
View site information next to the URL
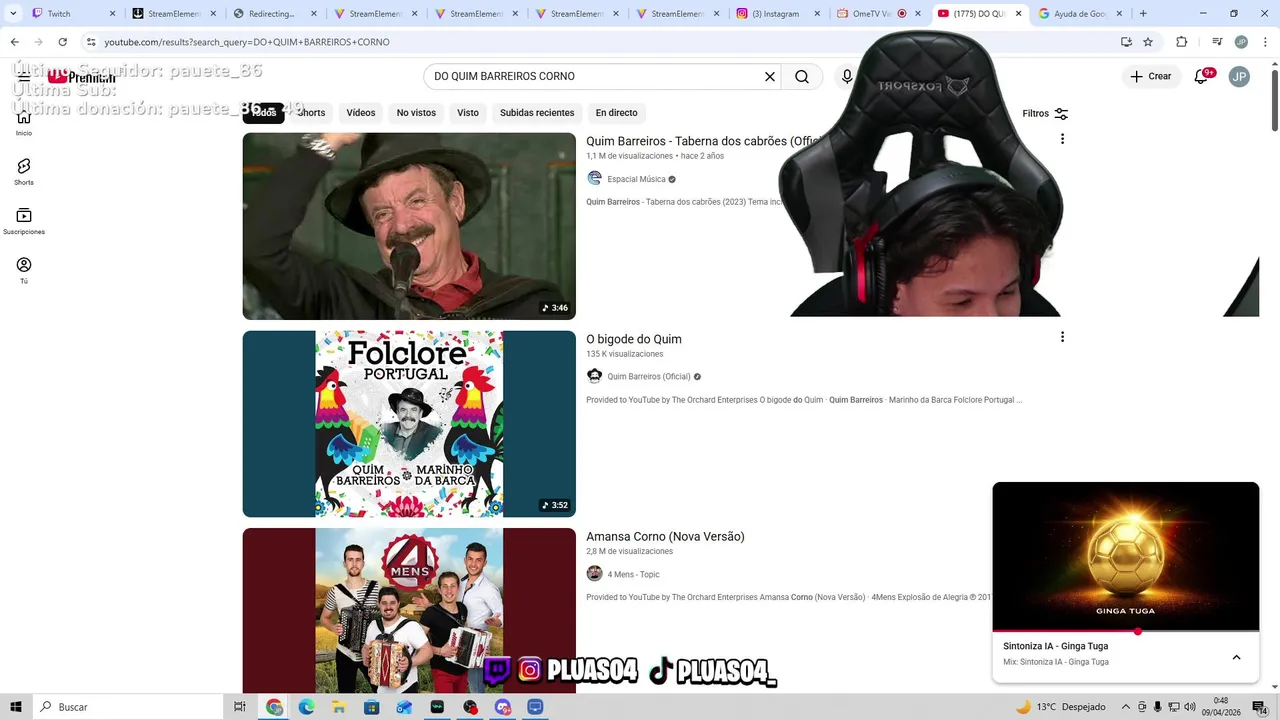[x=91, y=42]
